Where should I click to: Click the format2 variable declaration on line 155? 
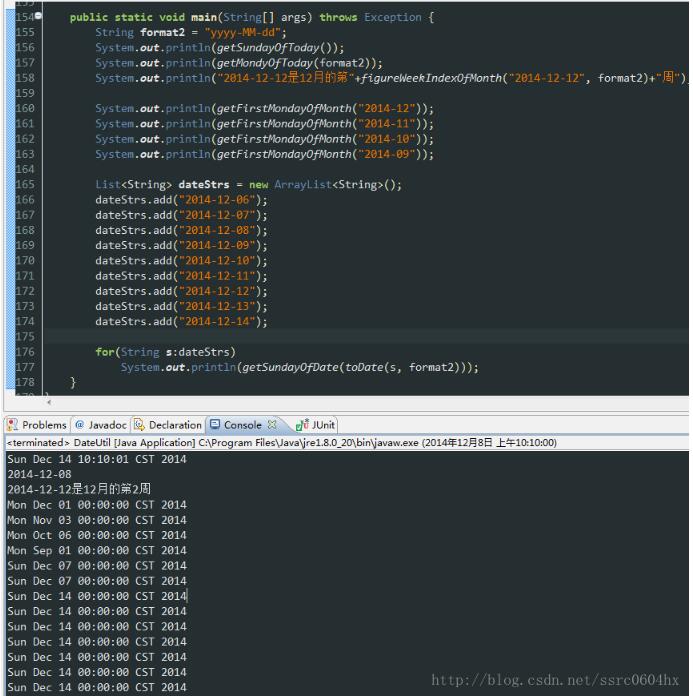pos(162,32)
